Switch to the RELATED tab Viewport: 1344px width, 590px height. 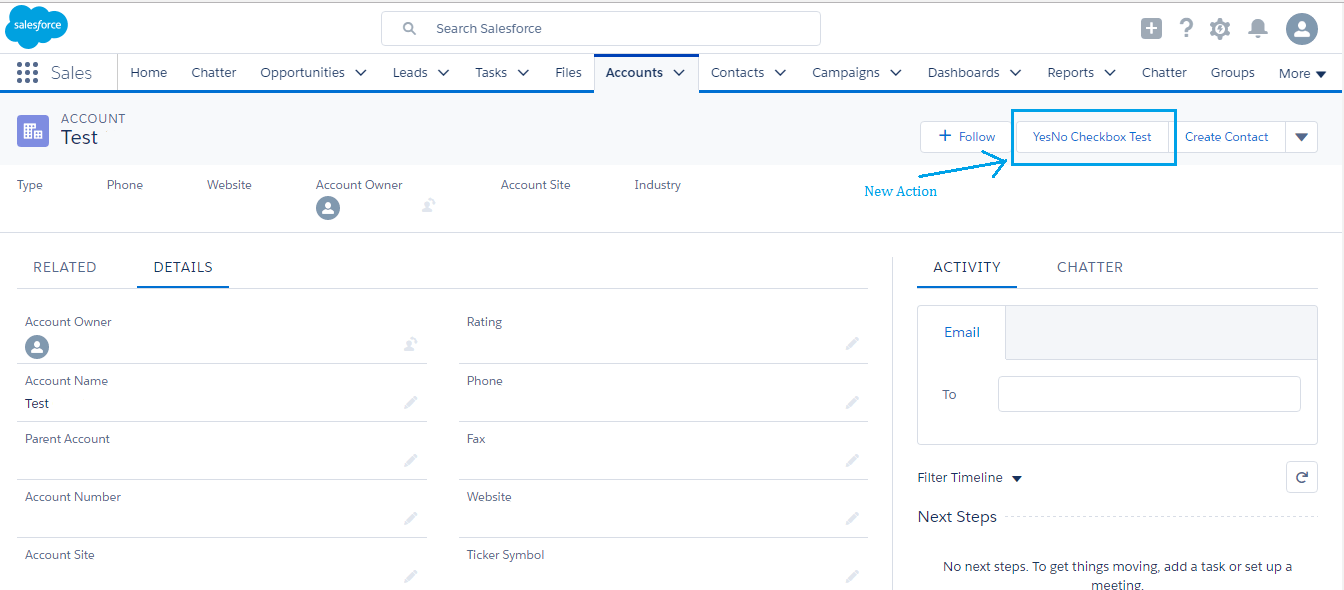[64, 267]
